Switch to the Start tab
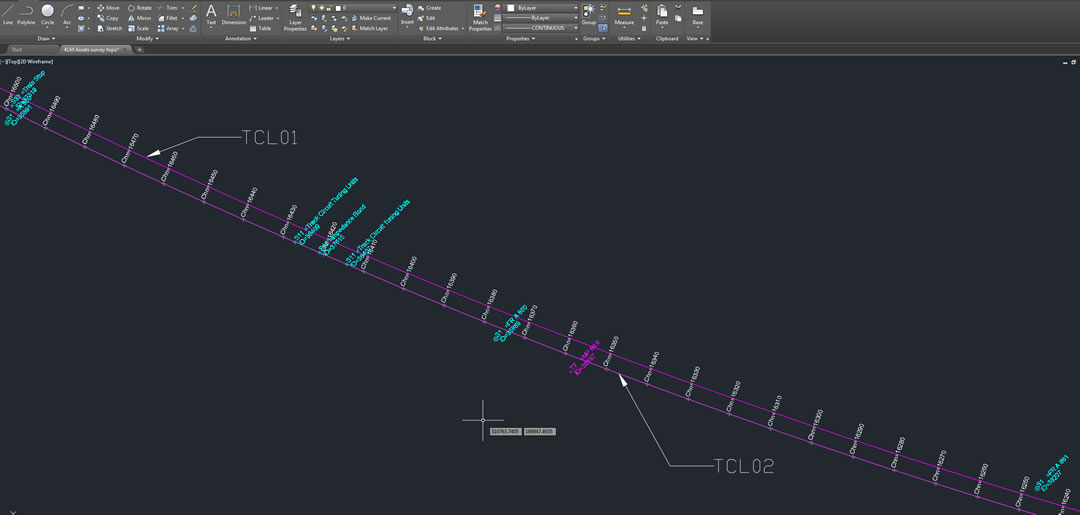 pyautogui.click(x=17, y=49)
